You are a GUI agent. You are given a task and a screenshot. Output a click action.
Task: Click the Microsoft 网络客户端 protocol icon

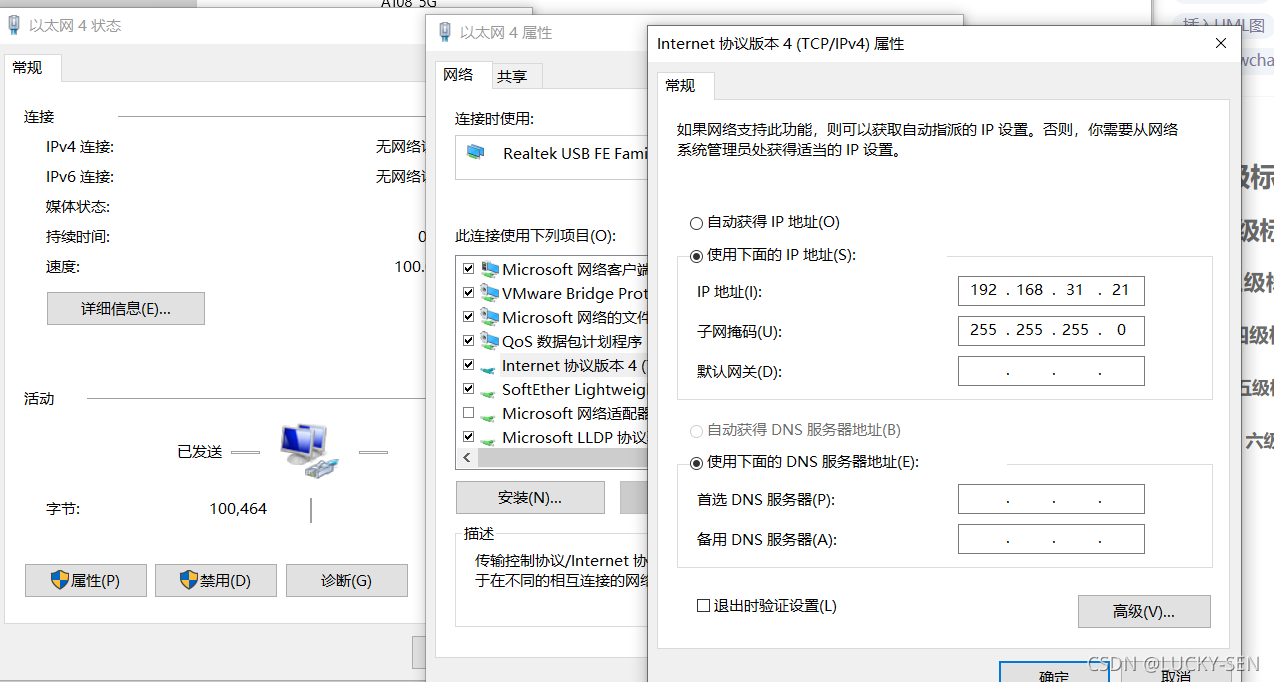tap(491, 268)
